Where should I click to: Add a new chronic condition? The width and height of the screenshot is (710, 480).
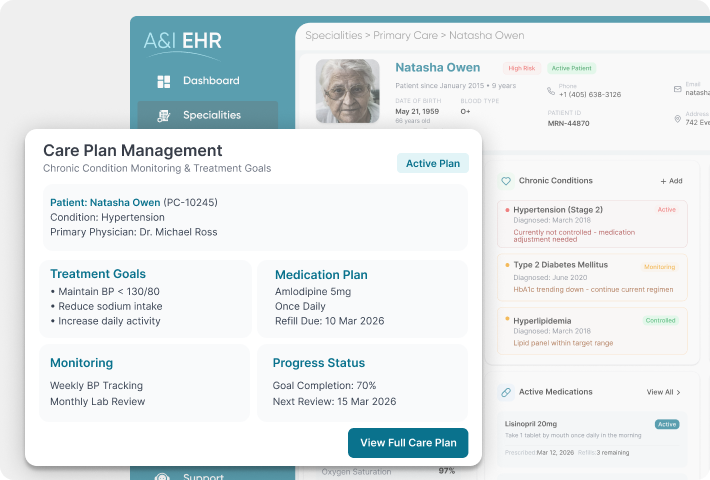point(671,181)
